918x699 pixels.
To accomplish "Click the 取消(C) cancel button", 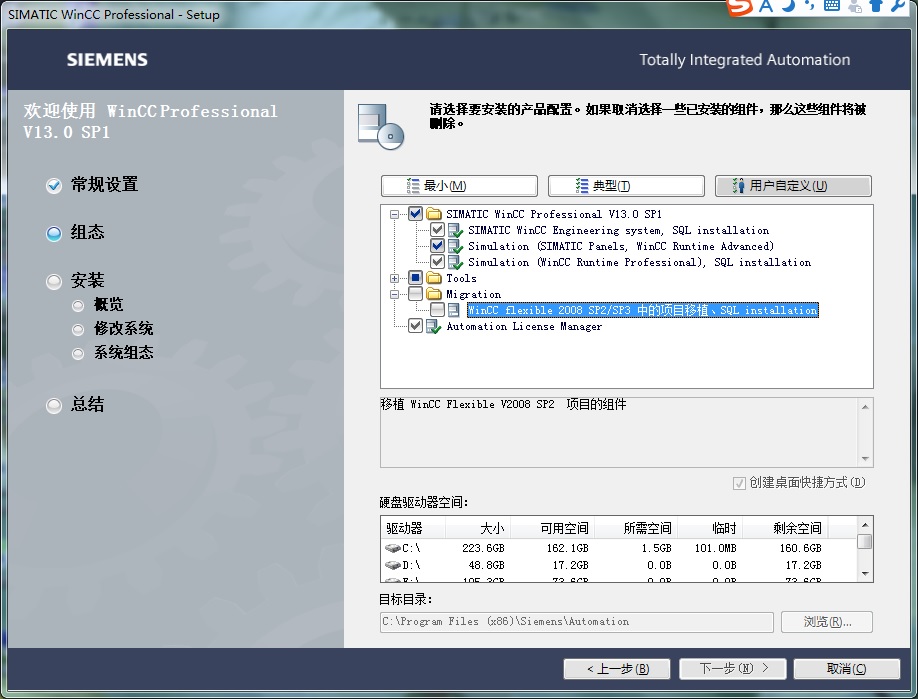I will [847, 669].
